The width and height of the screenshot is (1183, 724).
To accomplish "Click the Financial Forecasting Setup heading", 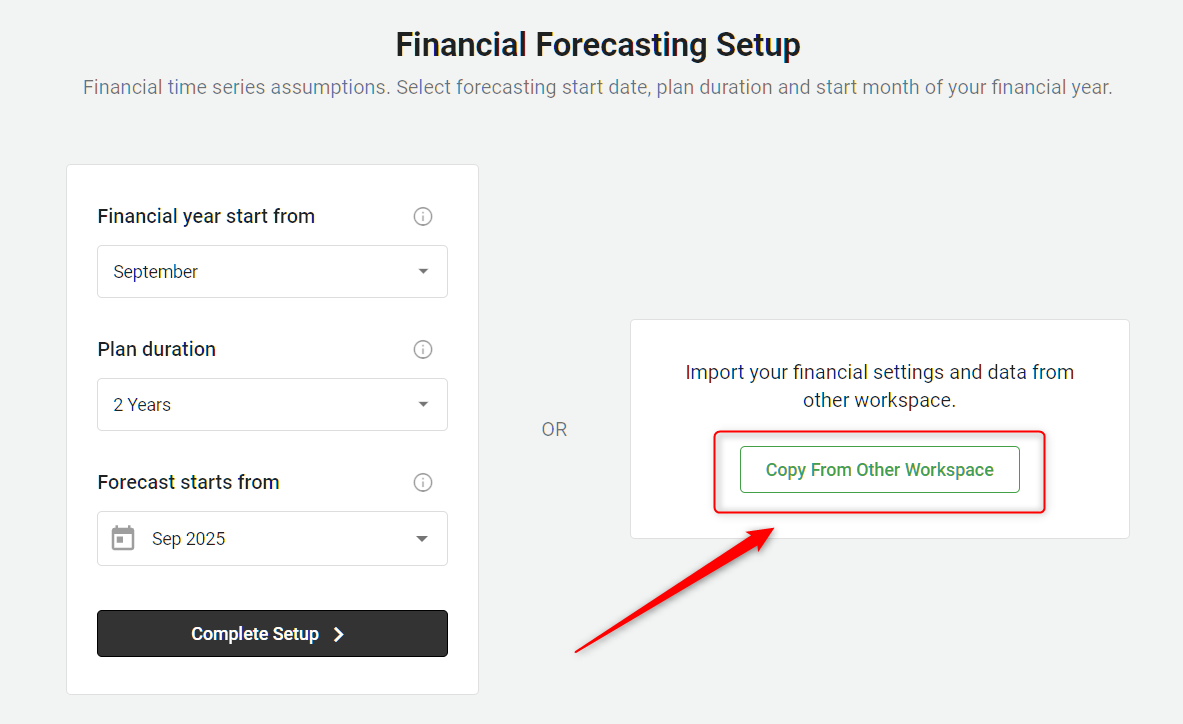I will coord(598,45).
